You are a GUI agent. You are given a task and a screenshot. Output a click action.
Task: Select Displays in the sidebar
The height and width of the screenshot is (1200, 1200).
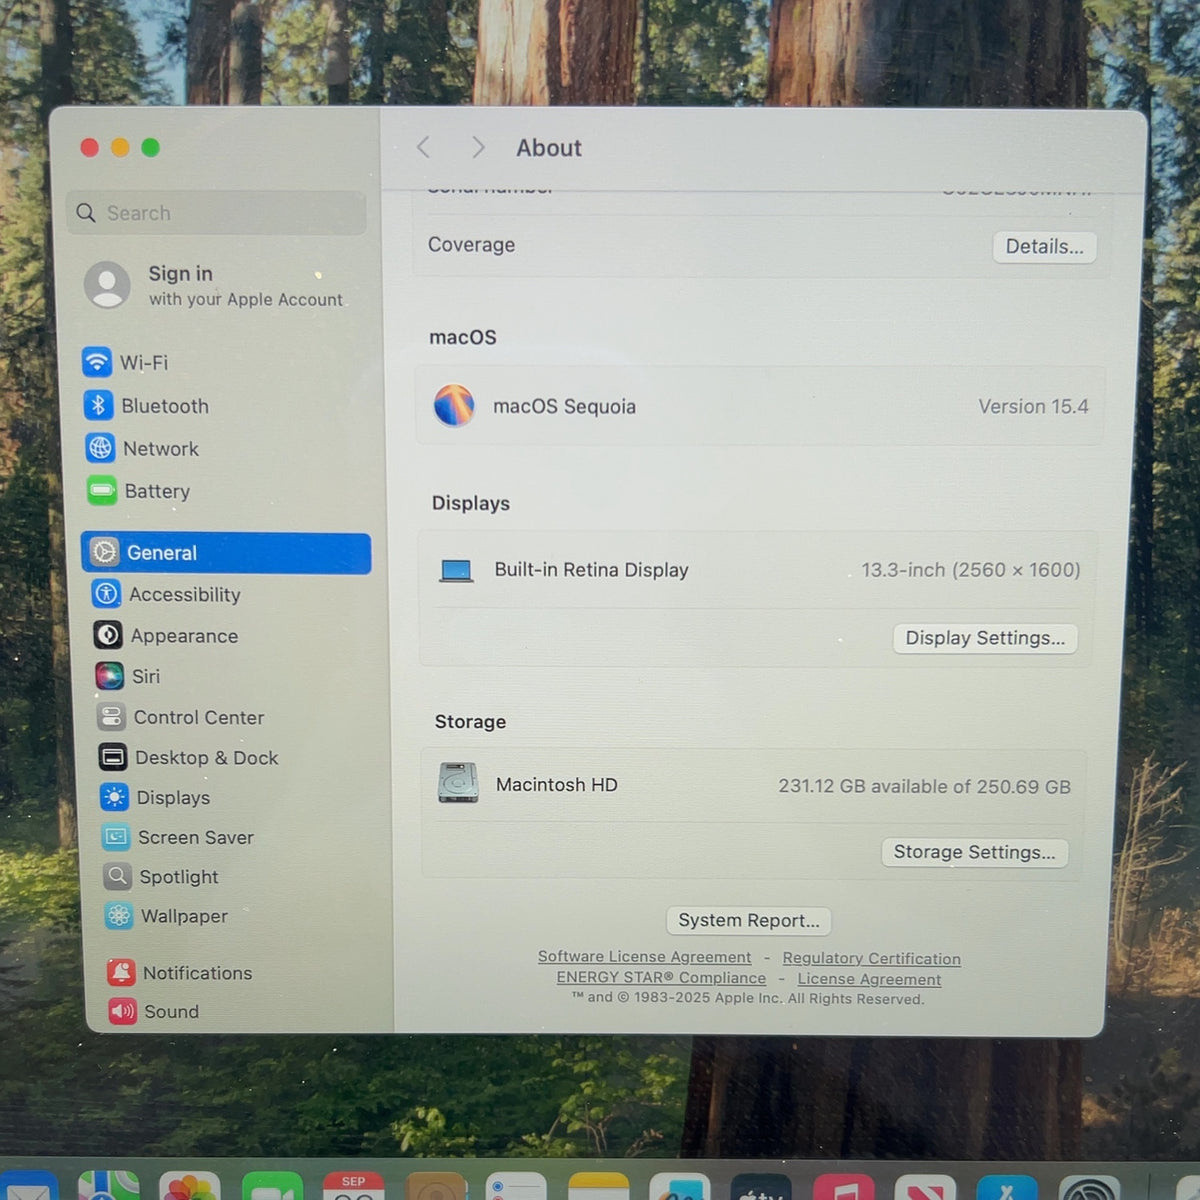(x=155, y=797)
